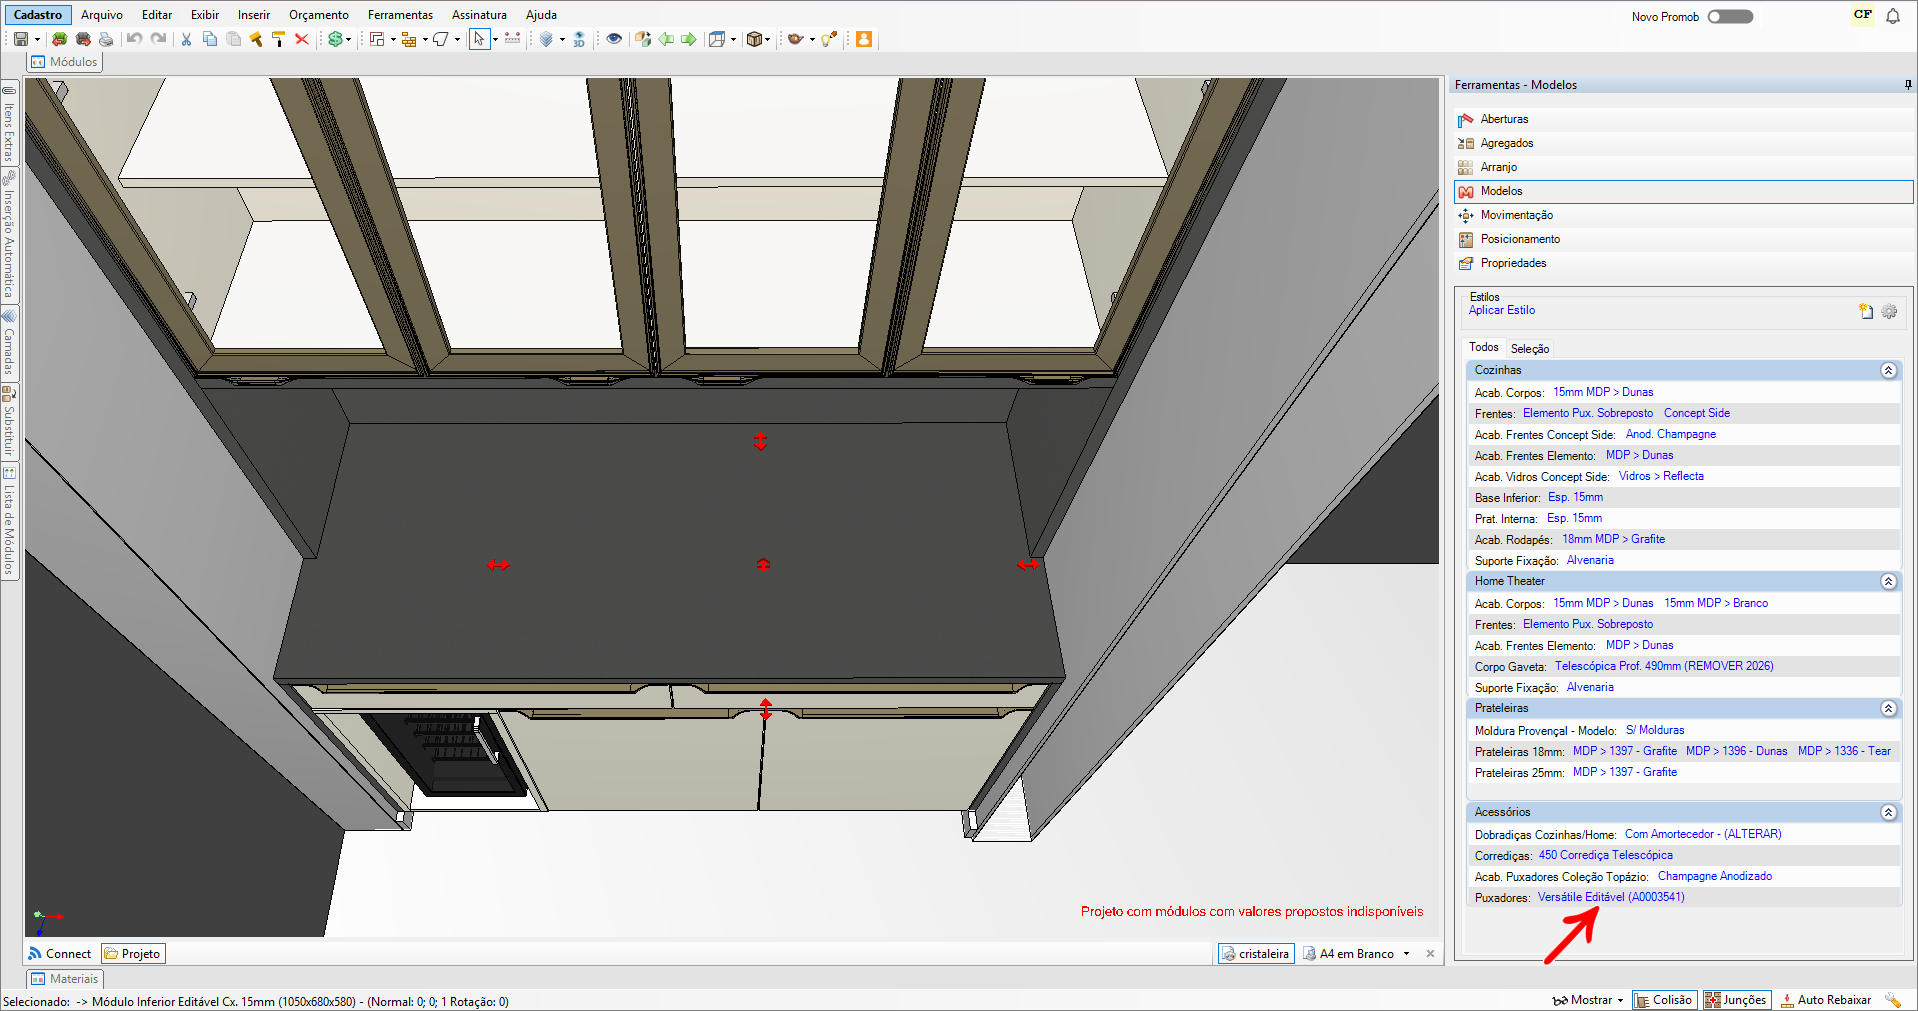This screenshot has width=1918, height=1011.
Task: Click the 3D view icon in toolbar
Action: [x=579, y=39]
